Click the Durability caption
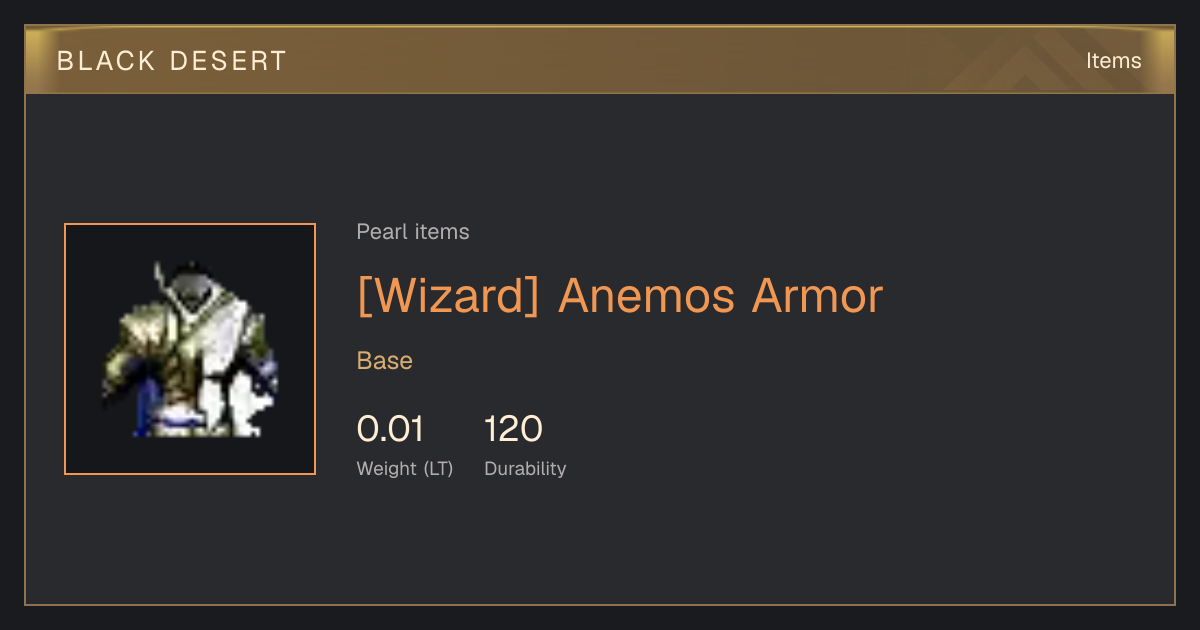The width and height of the screenshot is (1200, 630). 525,468
